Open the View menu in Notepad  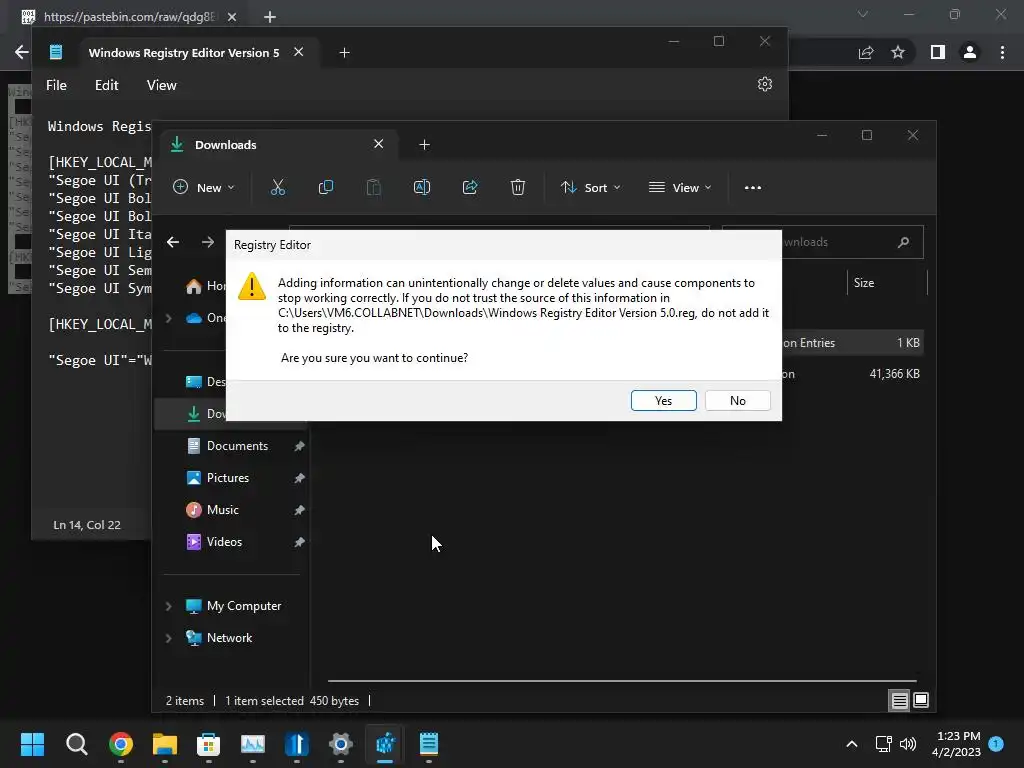[x=161, y=86]
